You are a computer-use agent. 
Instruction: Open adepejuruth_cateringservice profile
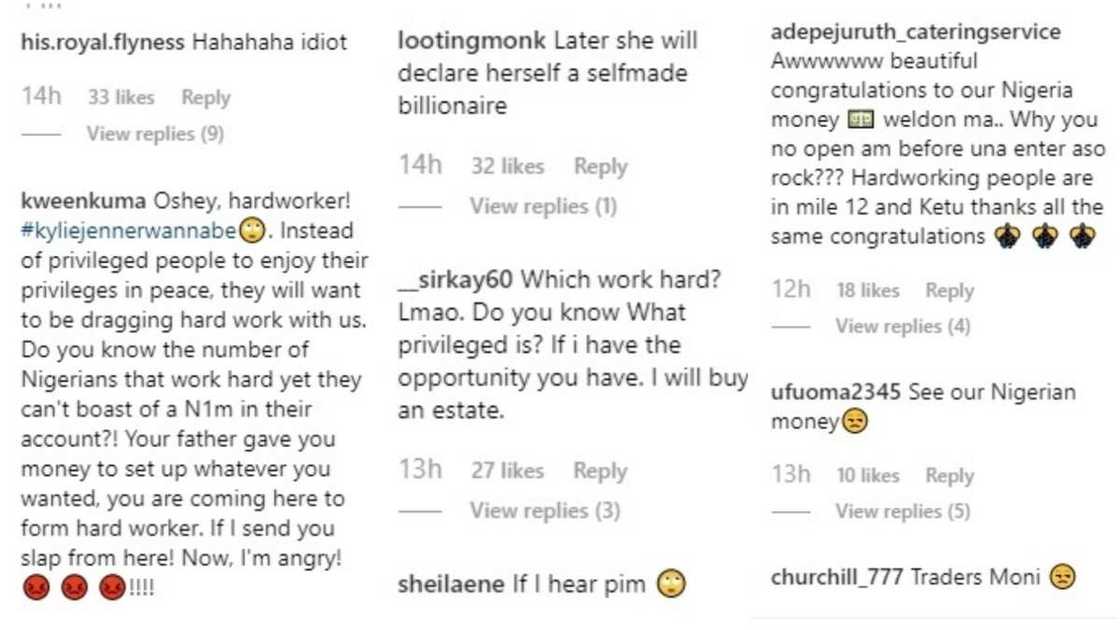[x=916, y=32]
